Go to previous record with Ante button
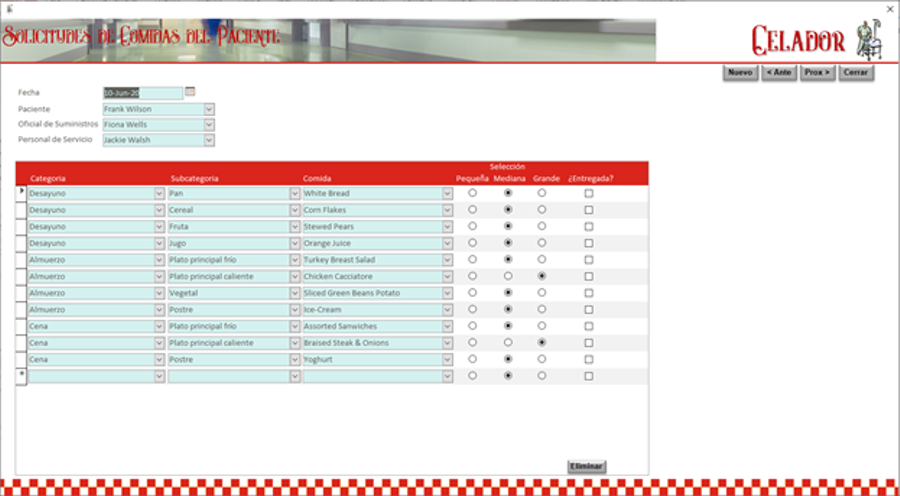 click(779, 73)
